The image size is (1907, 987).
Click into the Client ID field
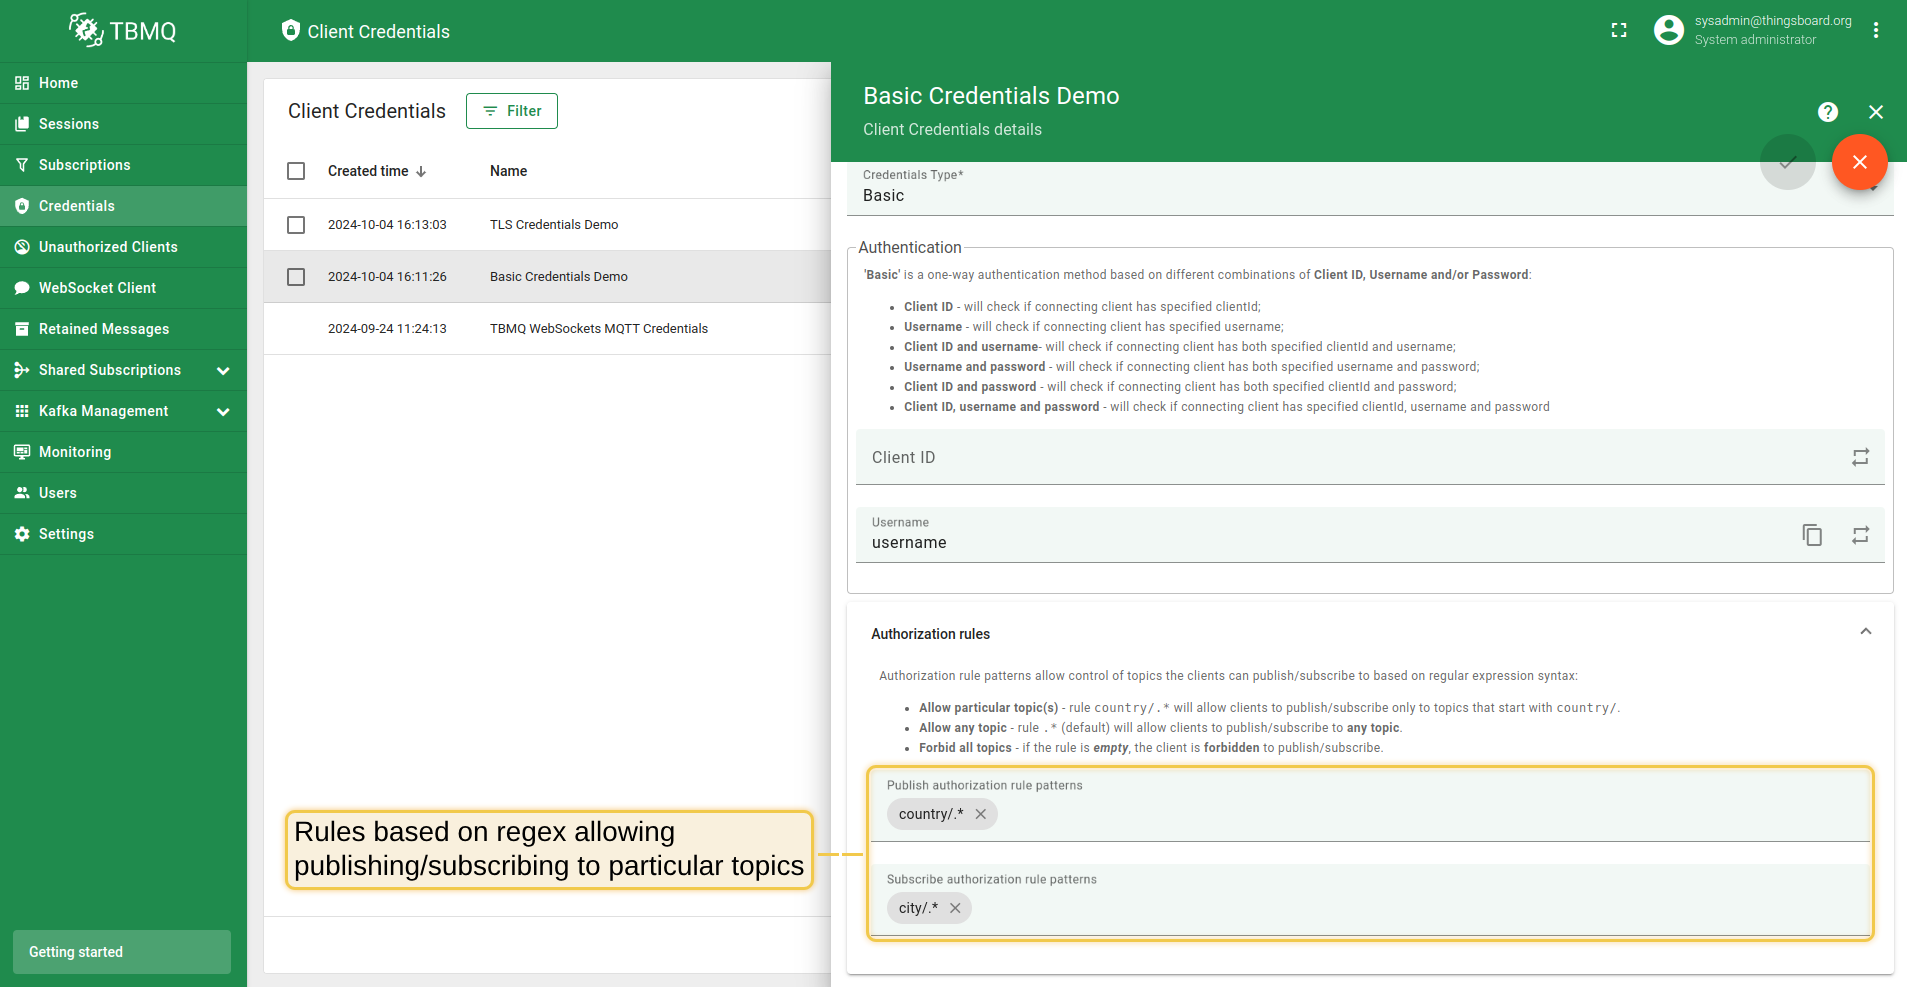click(x=1340, y=458)
